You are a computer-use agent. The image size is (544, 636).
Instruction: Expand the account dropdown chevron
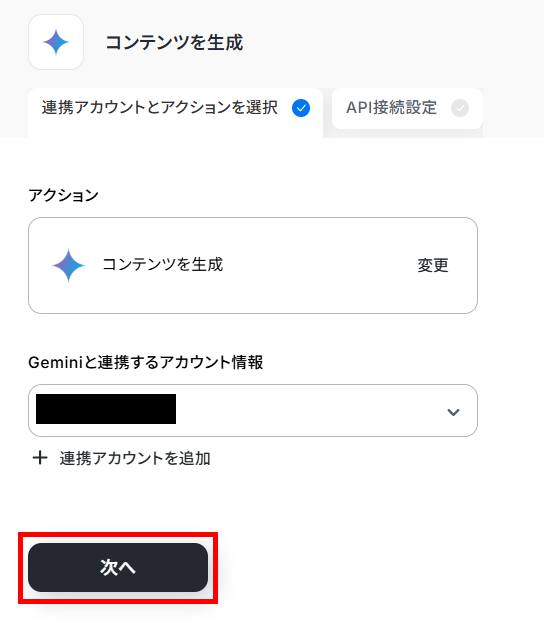pos(453,412)
